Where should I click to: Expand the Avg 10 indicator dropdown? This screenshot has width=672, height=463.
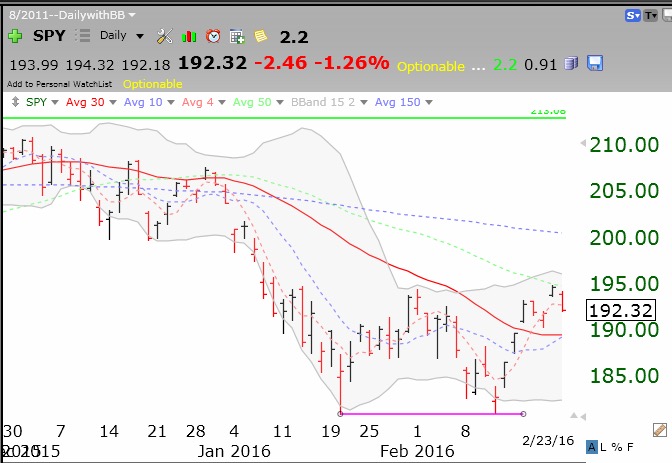pyautogui.click(x=171, y=102)
